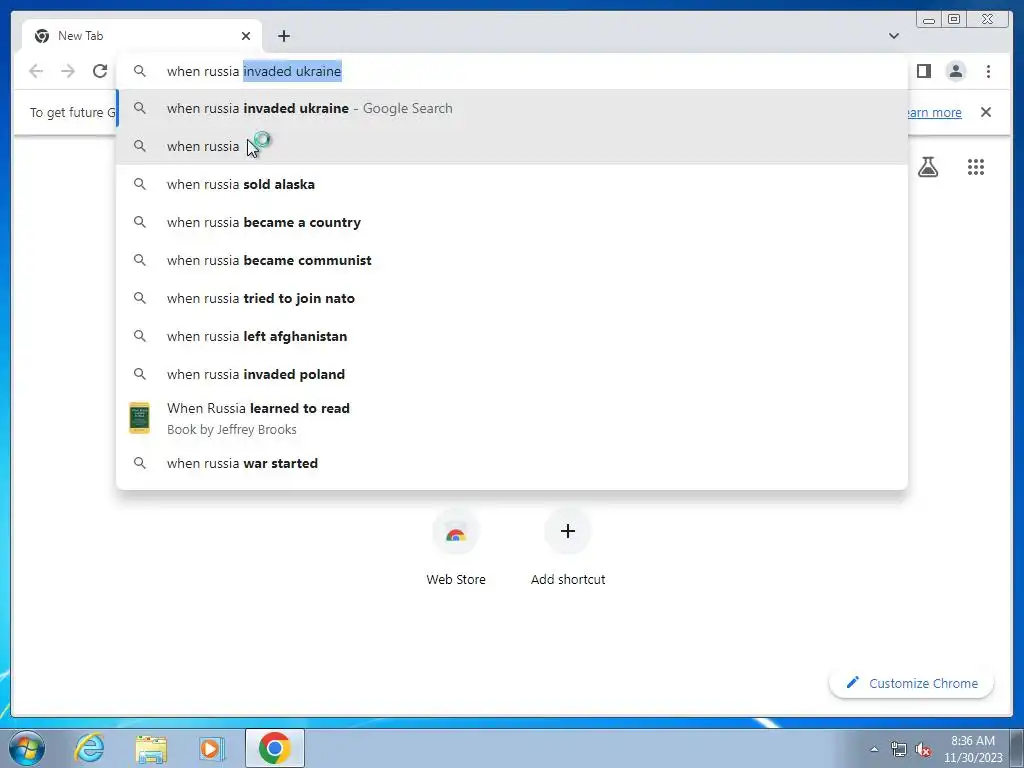Image resolution: width=1024 pixels, height=768 pixels.
Task: Open the Search Labs flask icon
Action: coord(927,167)
